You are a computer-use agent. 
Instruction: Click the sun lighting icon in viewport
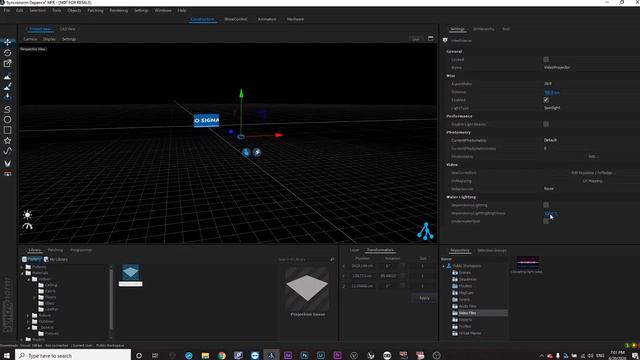pos(27,215)
